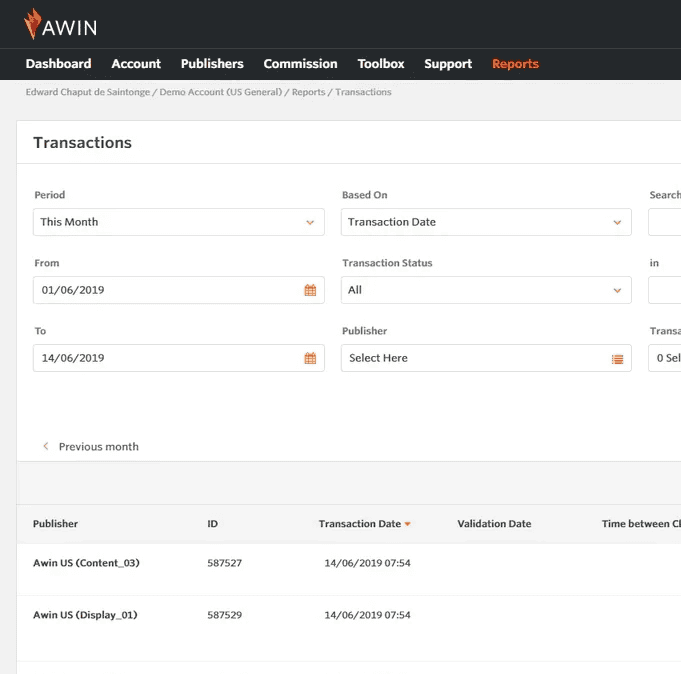Screen dimensions: 681x674
Task: Click date cell in Content_03 row
Action: [367, 563]
